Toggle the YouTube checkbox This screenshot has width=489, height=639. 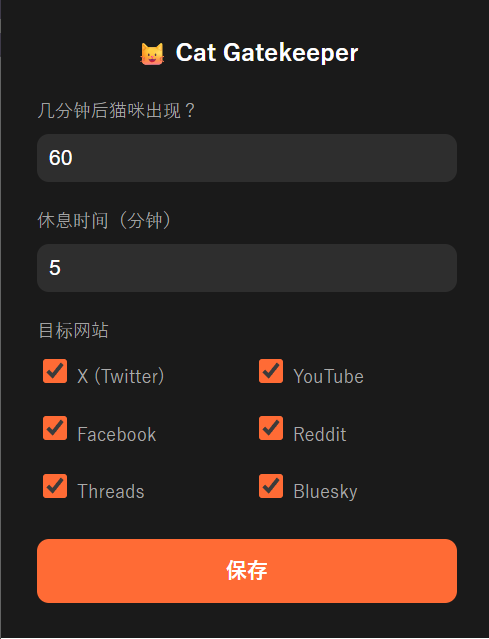click(x=271, y=371)
